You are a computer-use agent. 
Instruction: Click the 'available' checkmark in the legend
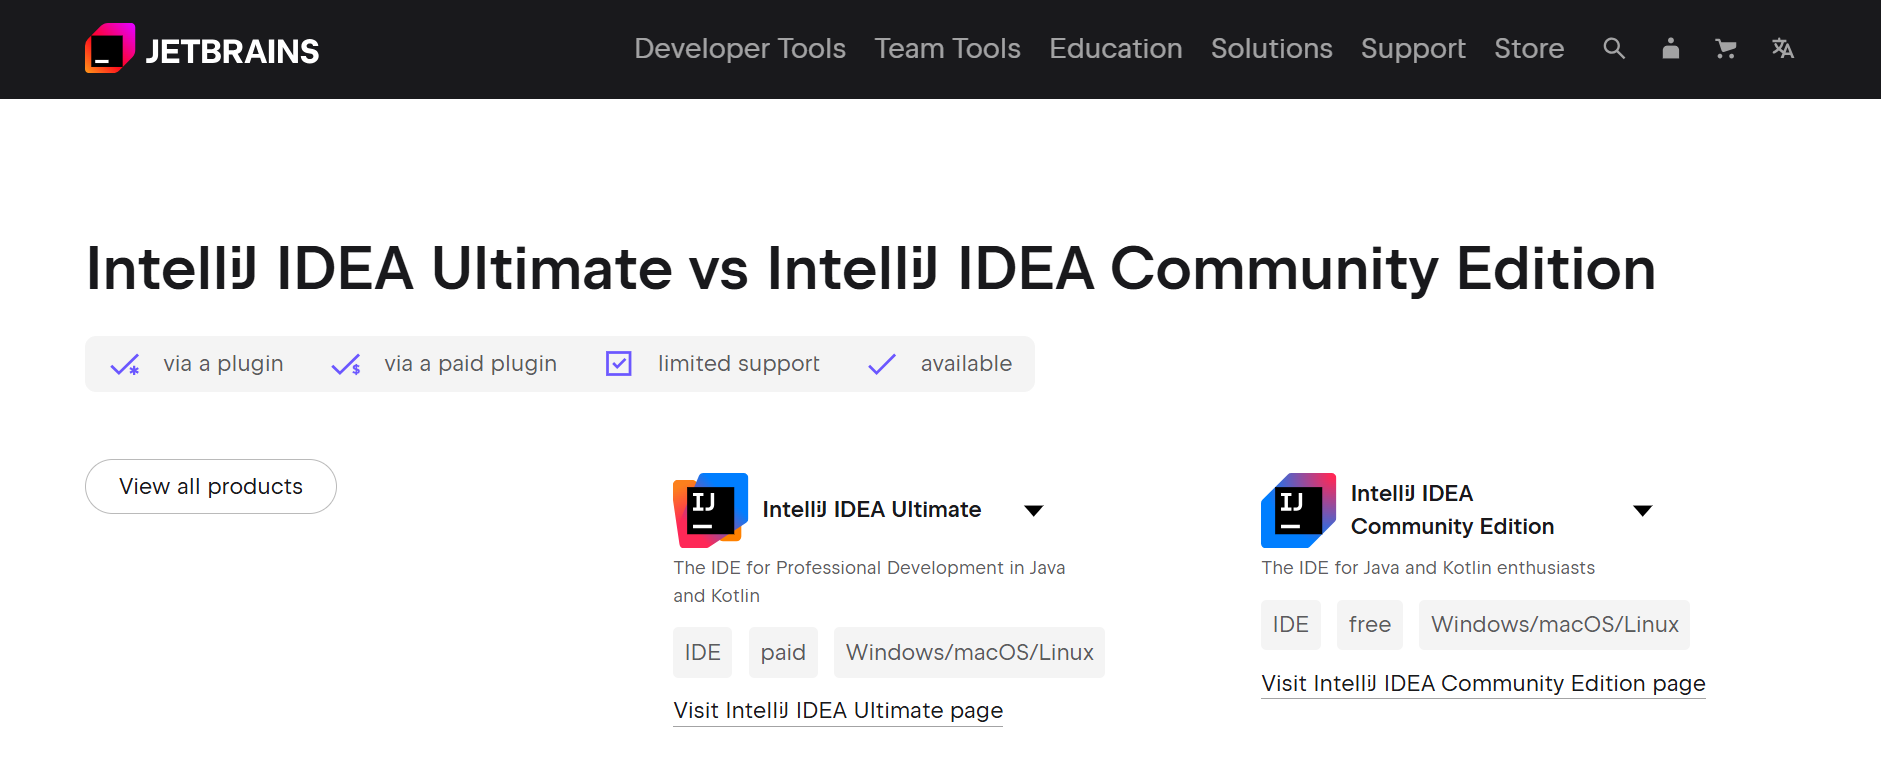coord(881,364)
